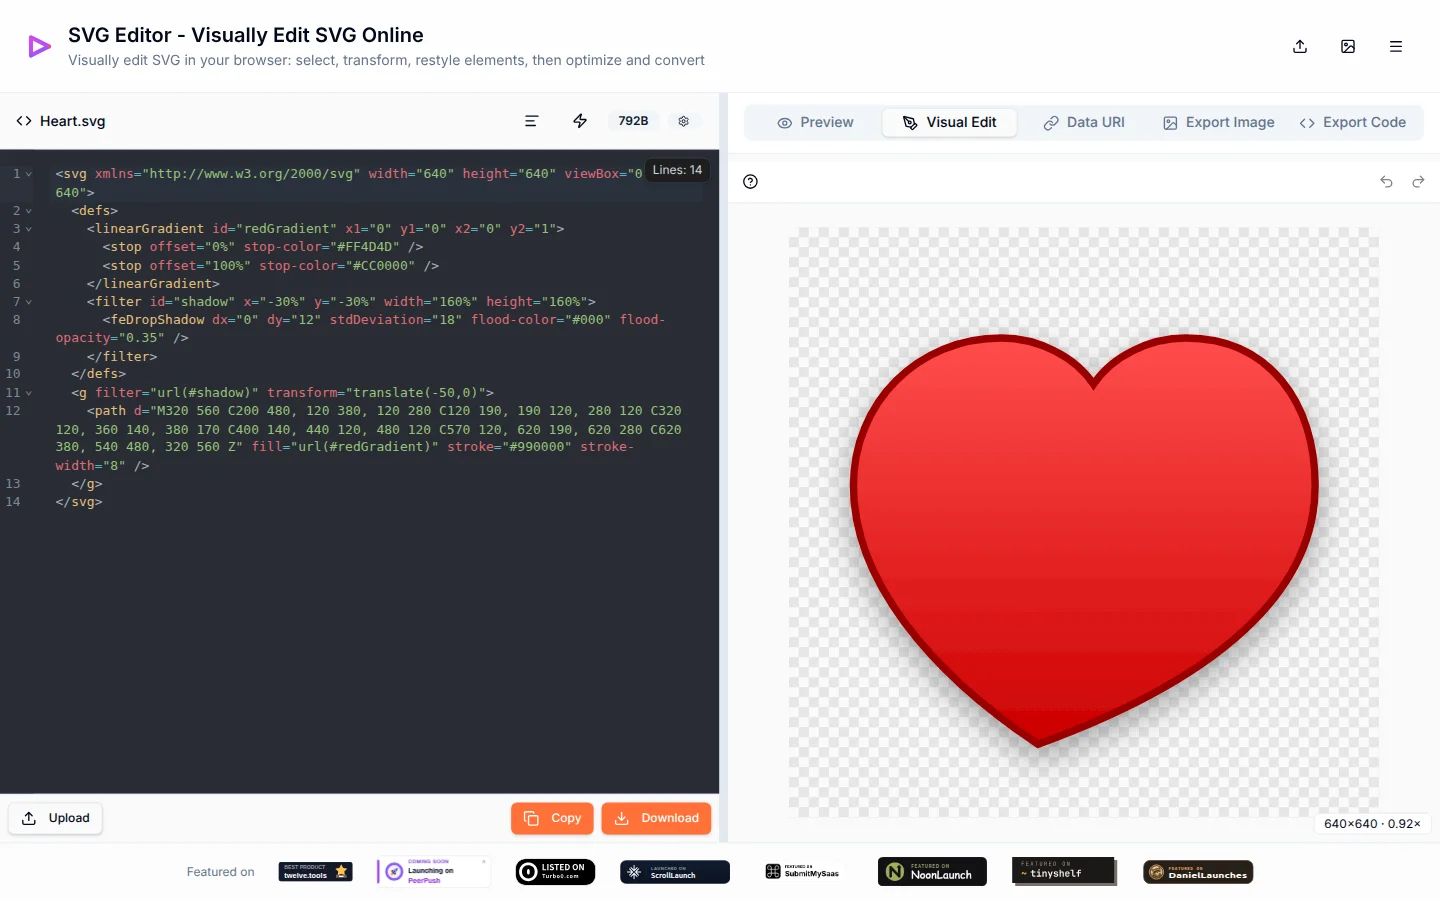Open the NoonLaunch badge
Screen dimensions: 1440x900
[x=932, y=872]
